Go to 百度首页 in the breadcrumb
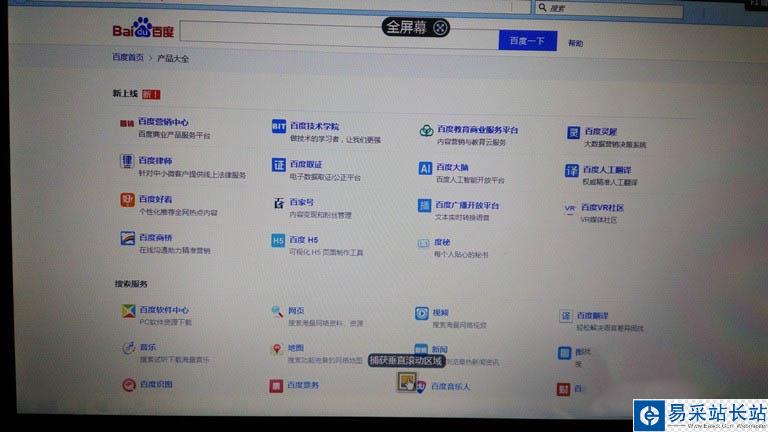768x432 pixels. pyautogui.click(x=128, y=57)
